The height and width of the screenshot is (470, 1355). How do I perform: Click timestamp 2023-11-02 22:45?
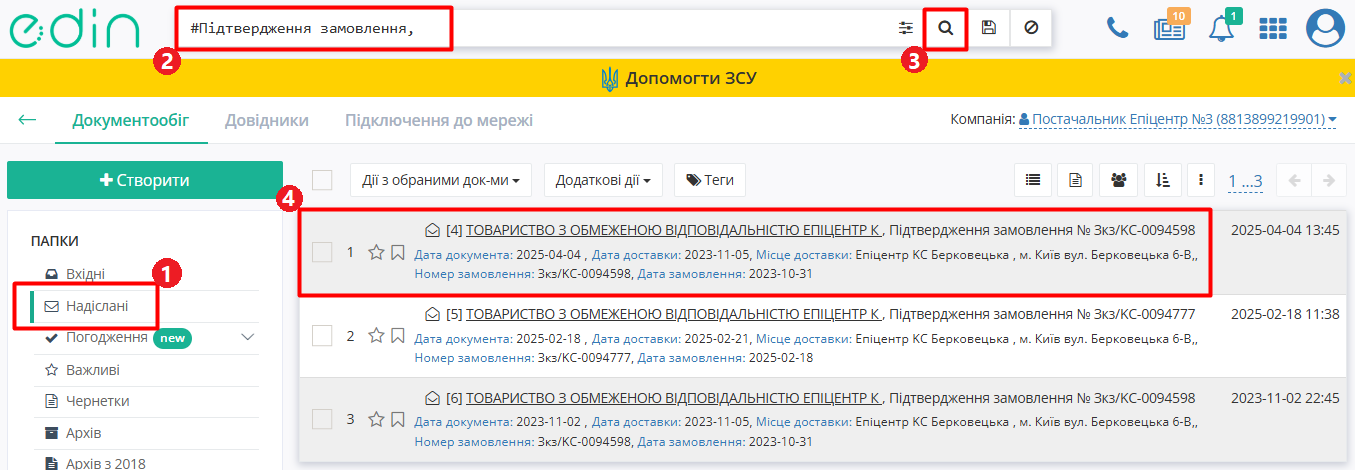coord(1285,398)
